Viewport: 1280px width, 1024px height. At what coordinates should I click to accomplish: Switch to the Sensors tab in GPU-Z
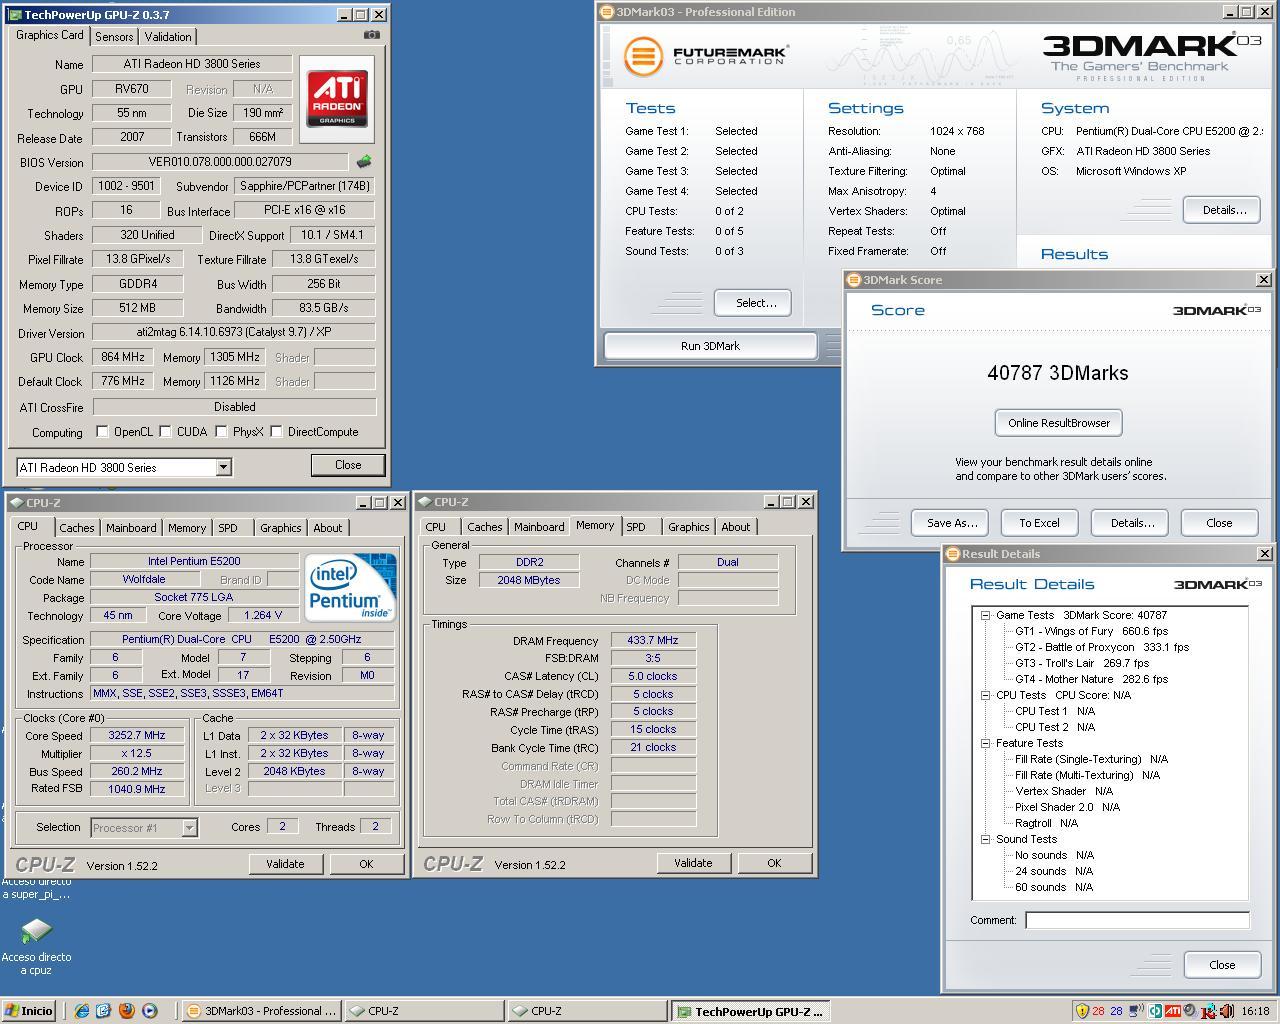pyautogui.click(x=114, y=36)
